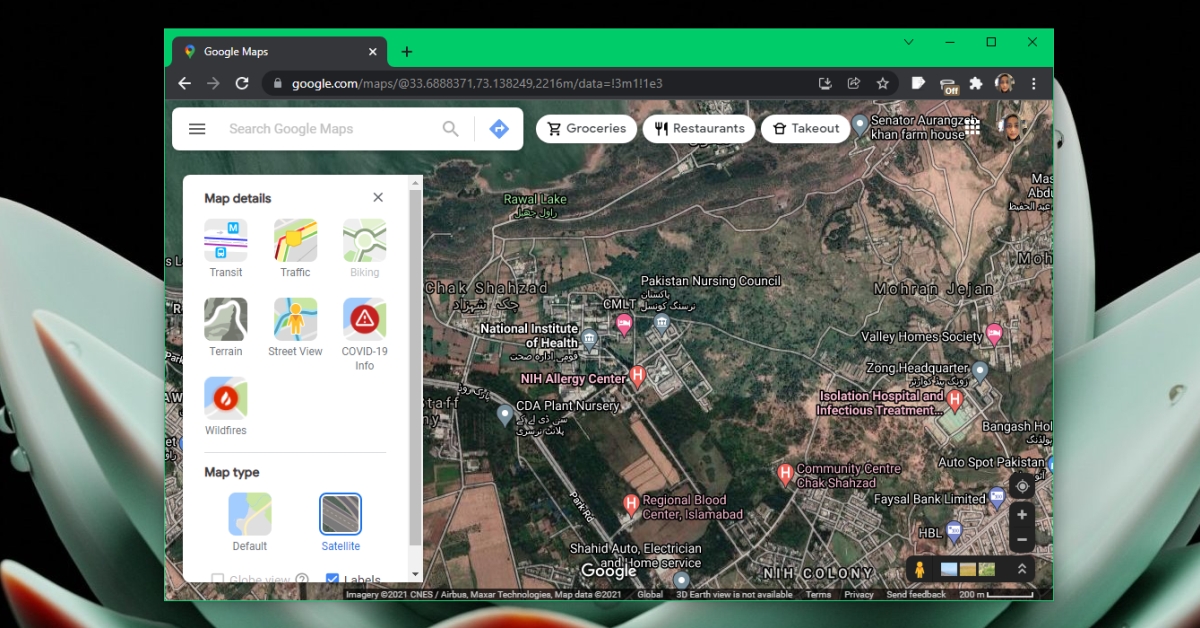This screenshot has width=1200, height=628.
Task: Select the Transit map detail
Action: coord(225,242)
